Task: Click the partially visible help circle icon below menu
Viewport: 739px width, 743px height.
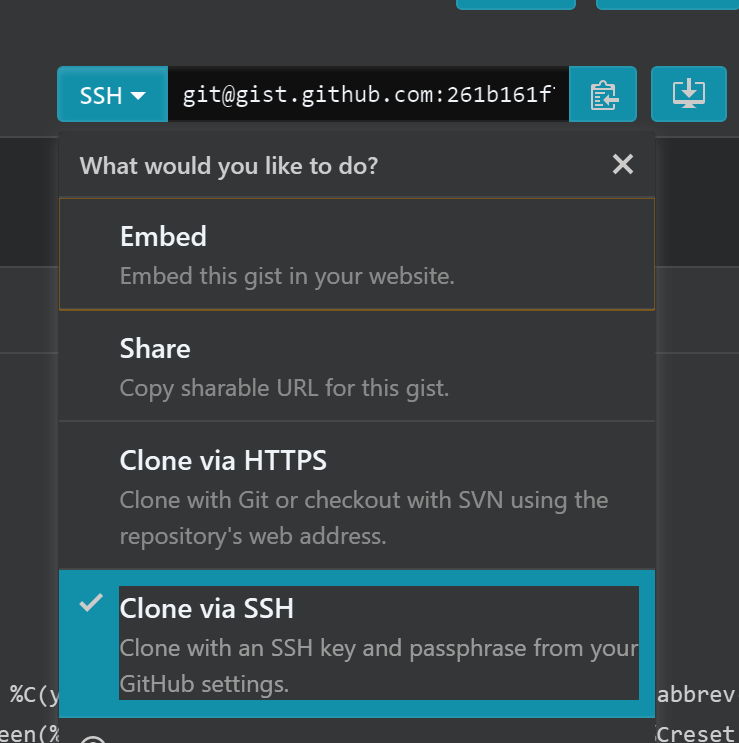Action: pyautogui.click(x=93, y=739)
